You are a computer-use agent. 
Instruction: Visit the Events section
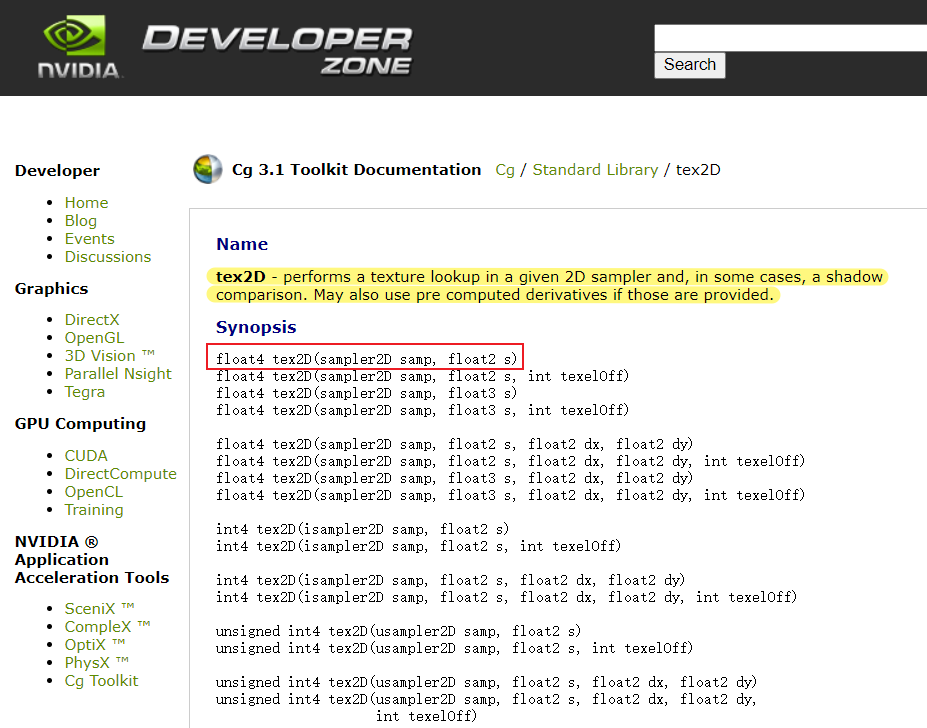point(89,238)
